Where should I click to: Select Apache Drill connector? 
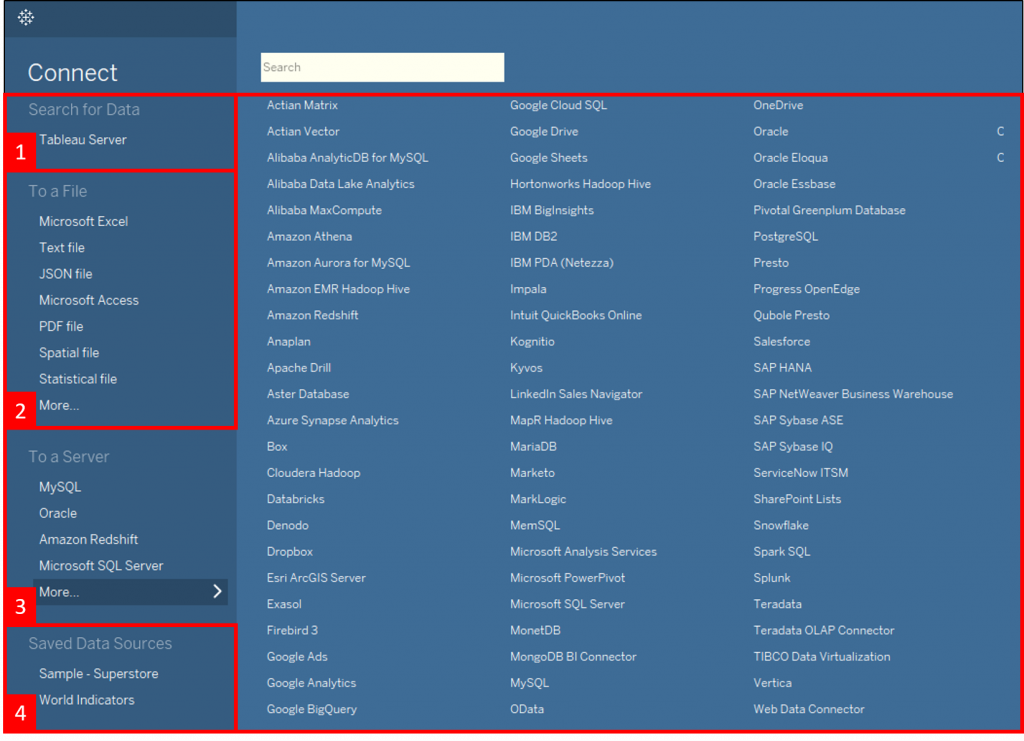(x=298, y=368)
